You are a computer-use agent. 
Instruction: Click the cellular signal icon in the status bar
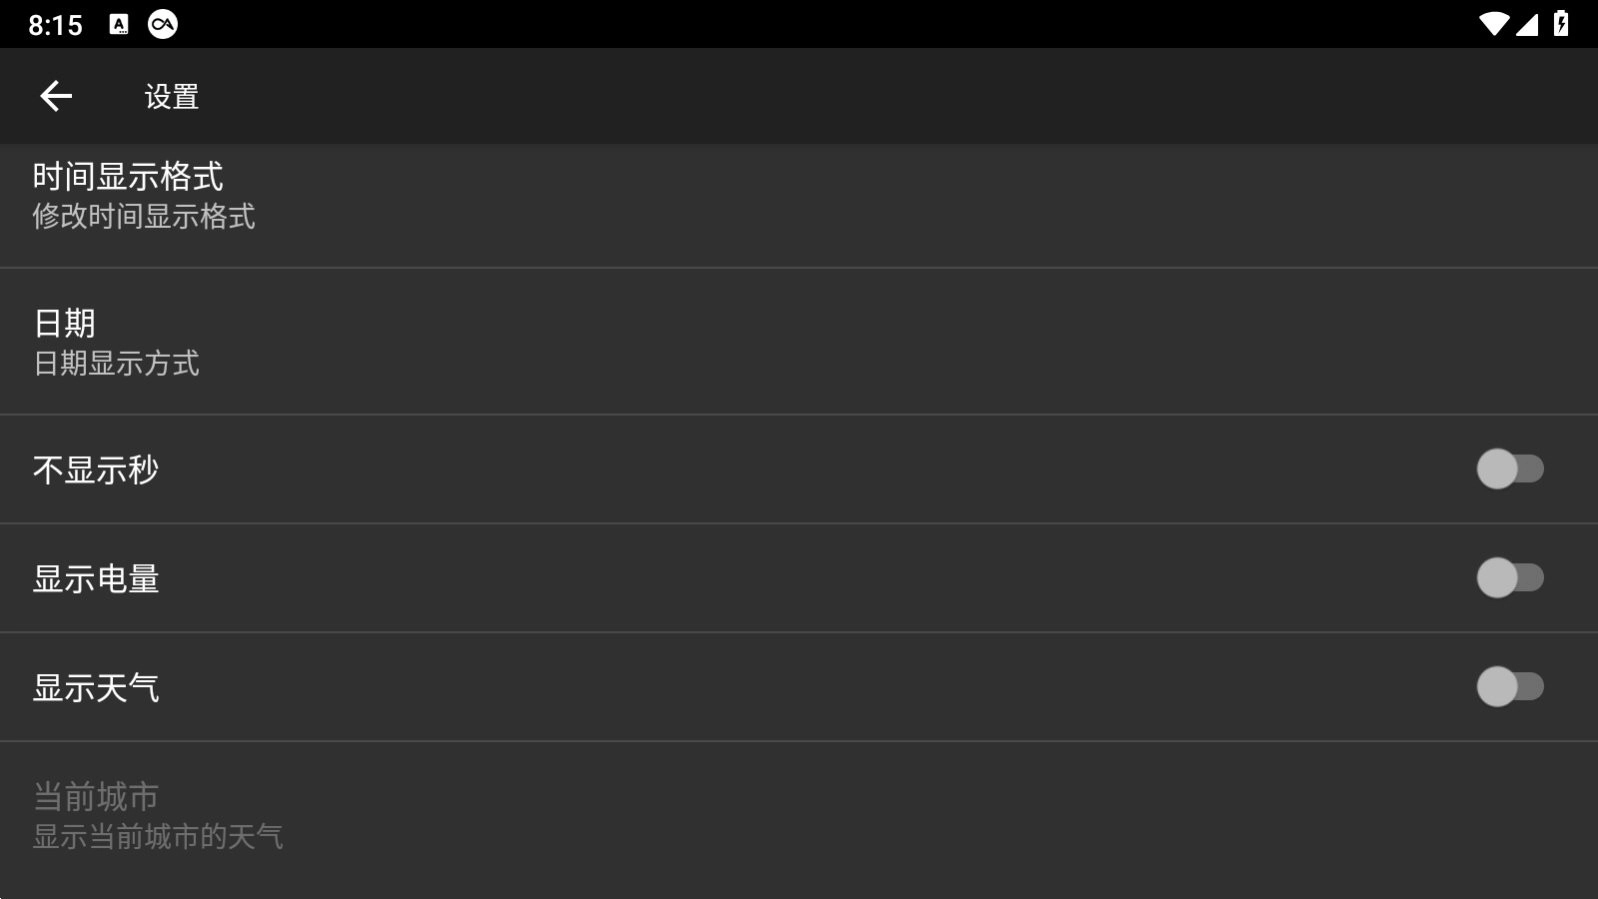[1527, 24]
